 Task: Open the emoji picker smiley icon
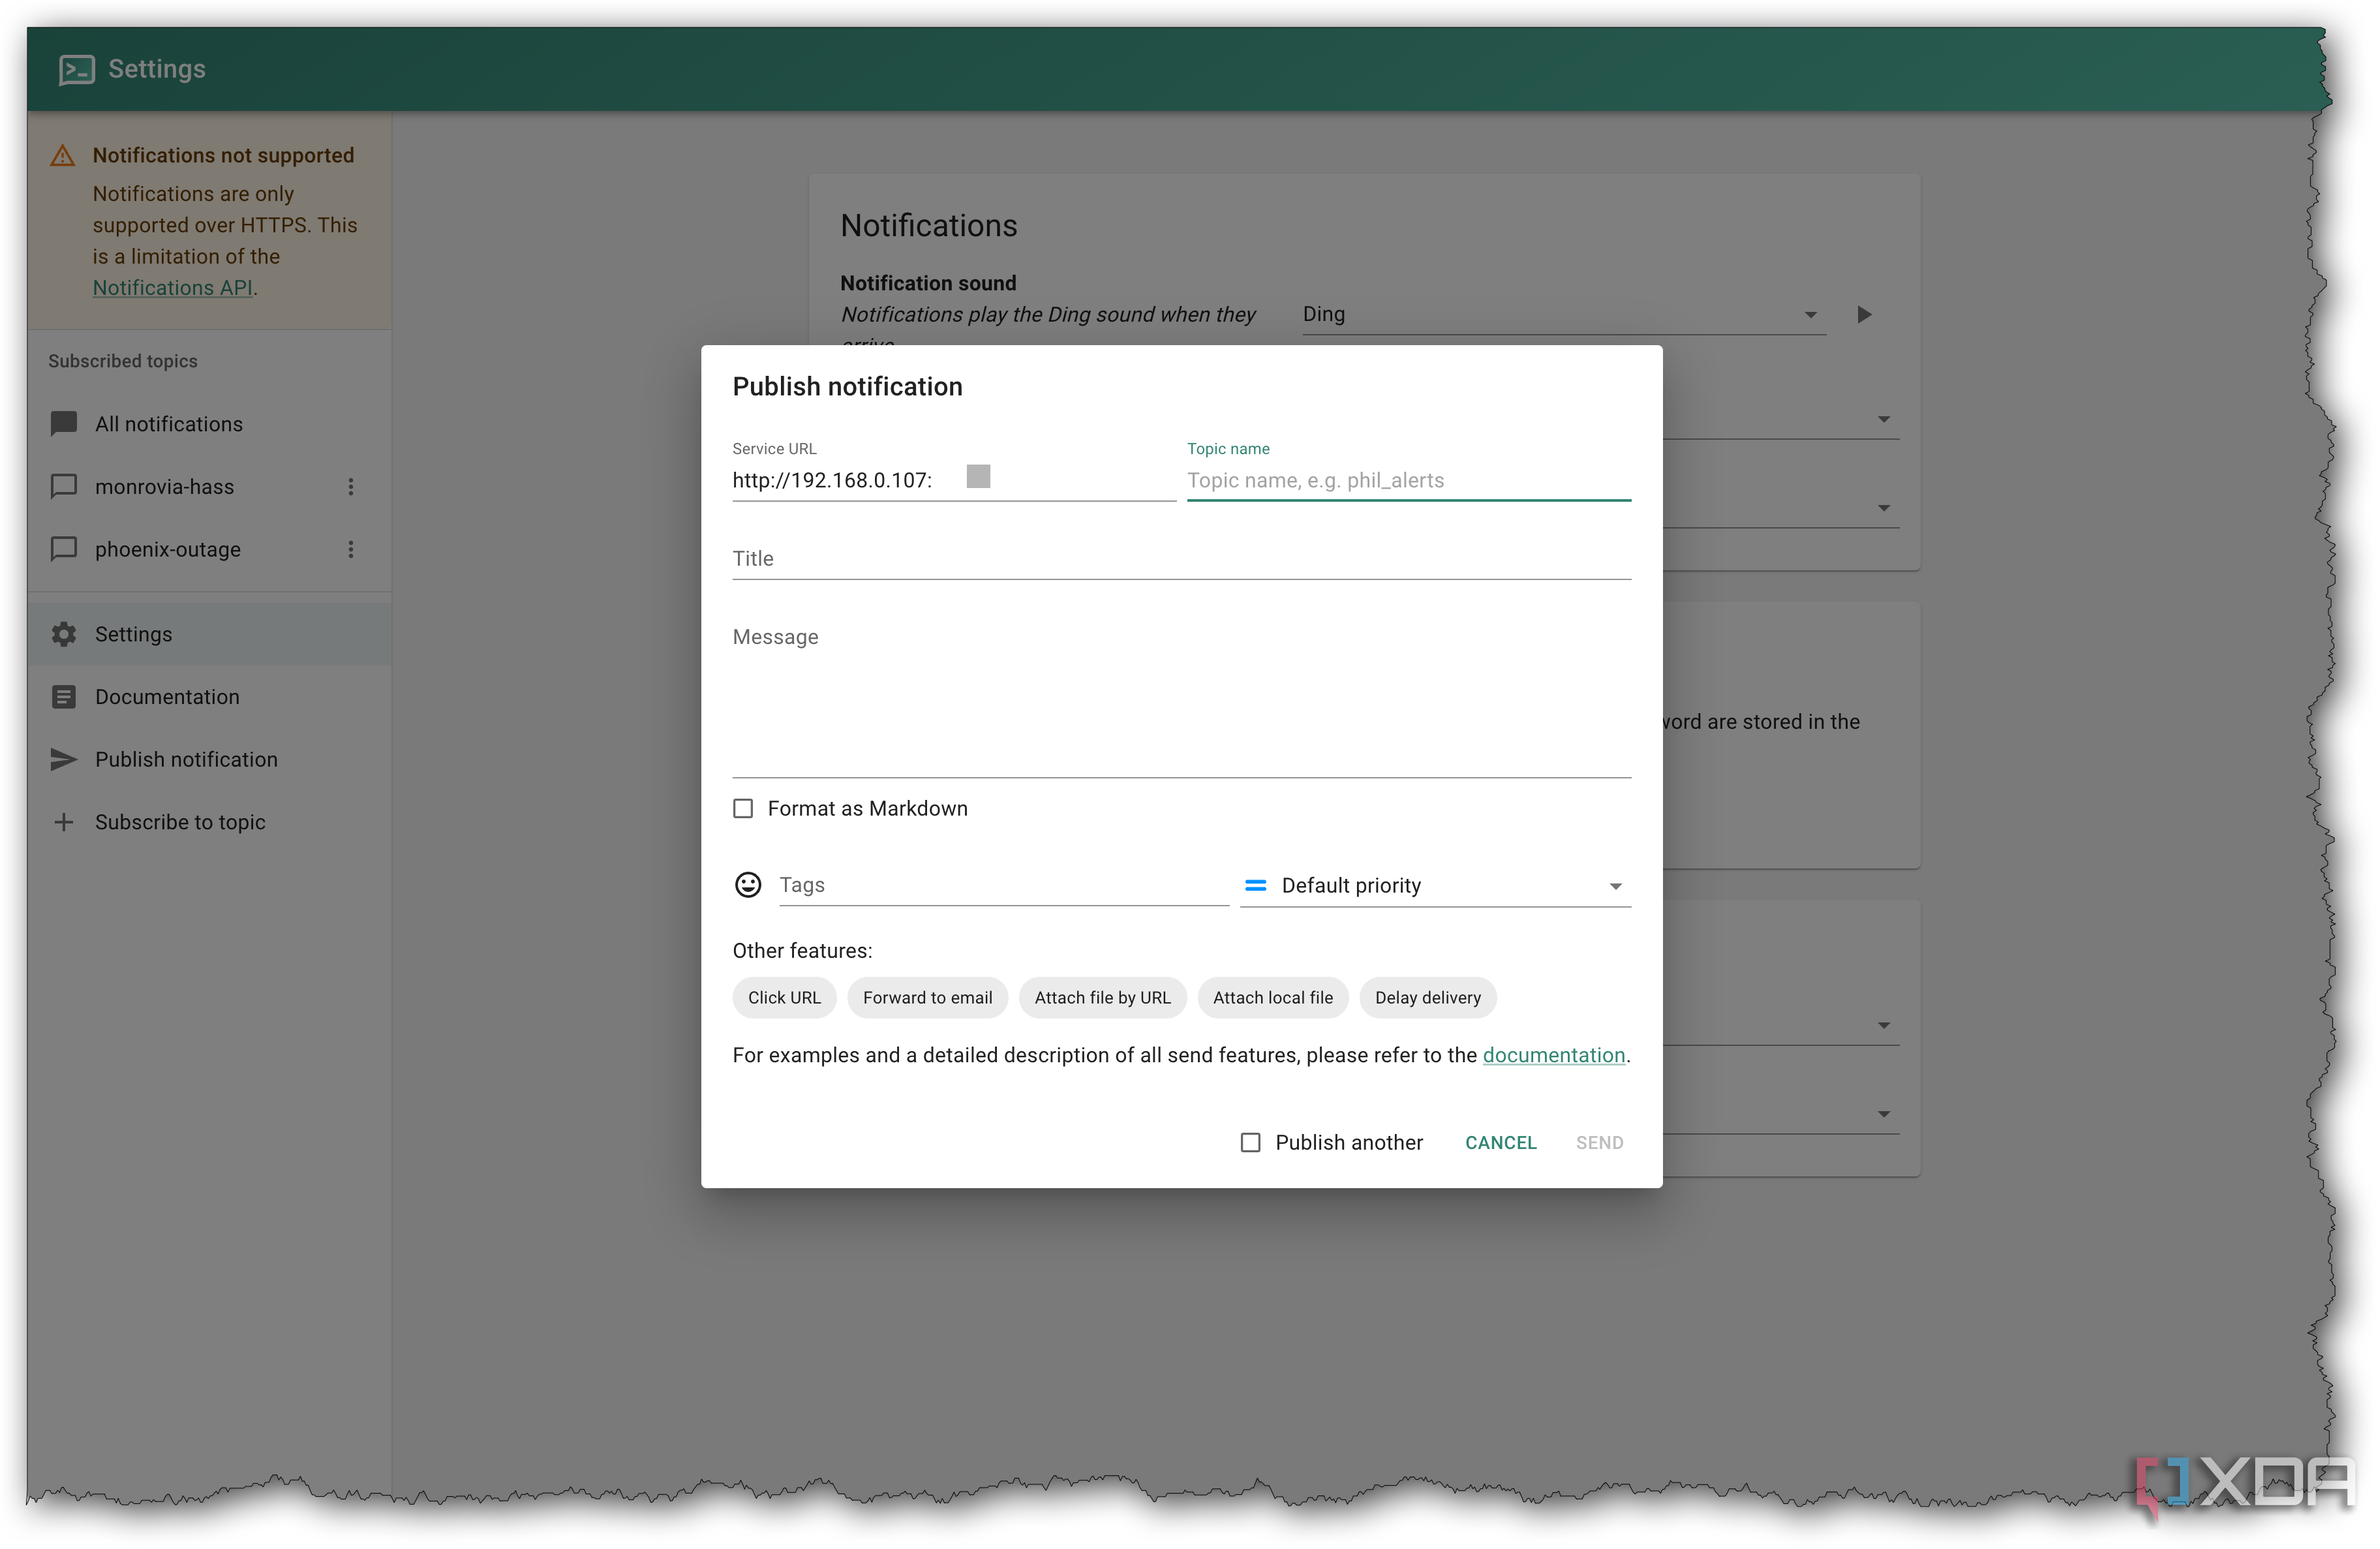point(748,885)
